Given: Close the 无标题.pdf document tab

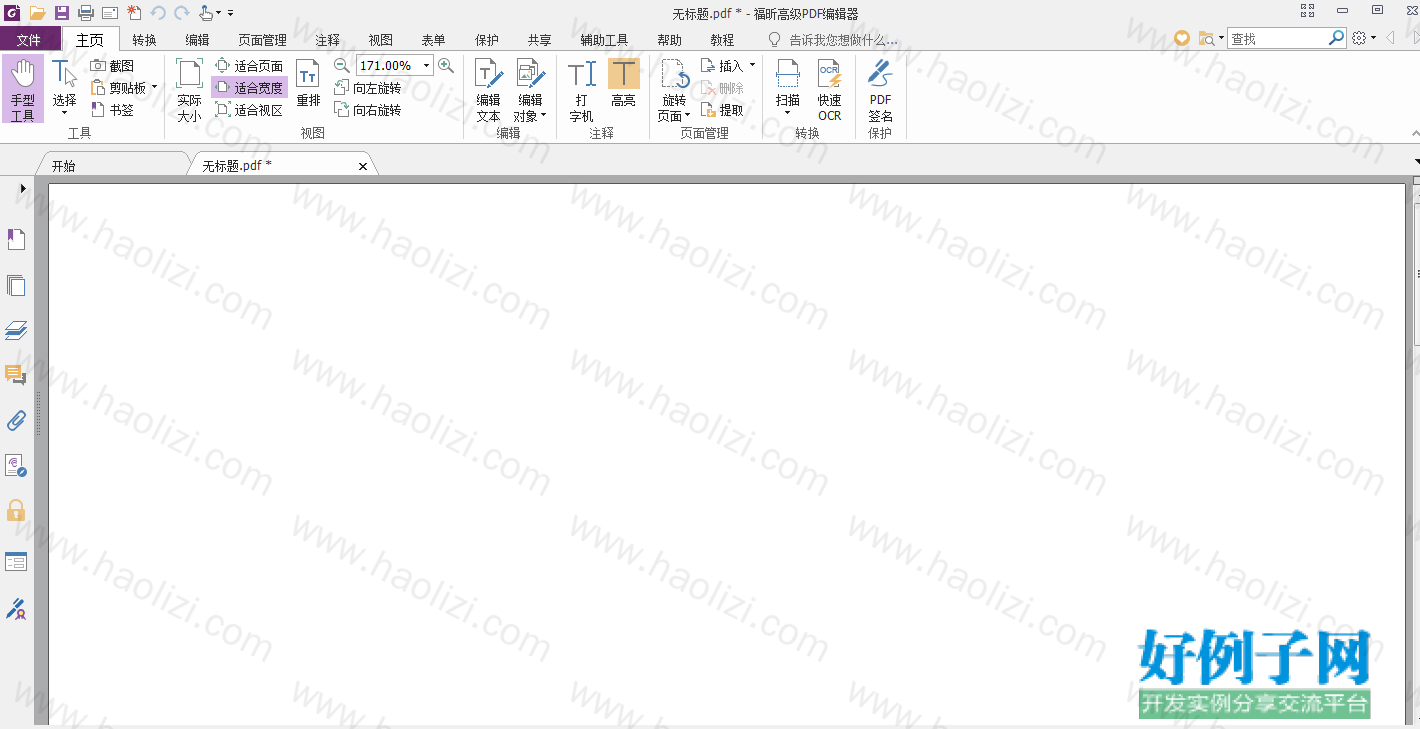Looking at the screenshot, I should [x=363, y=166].
